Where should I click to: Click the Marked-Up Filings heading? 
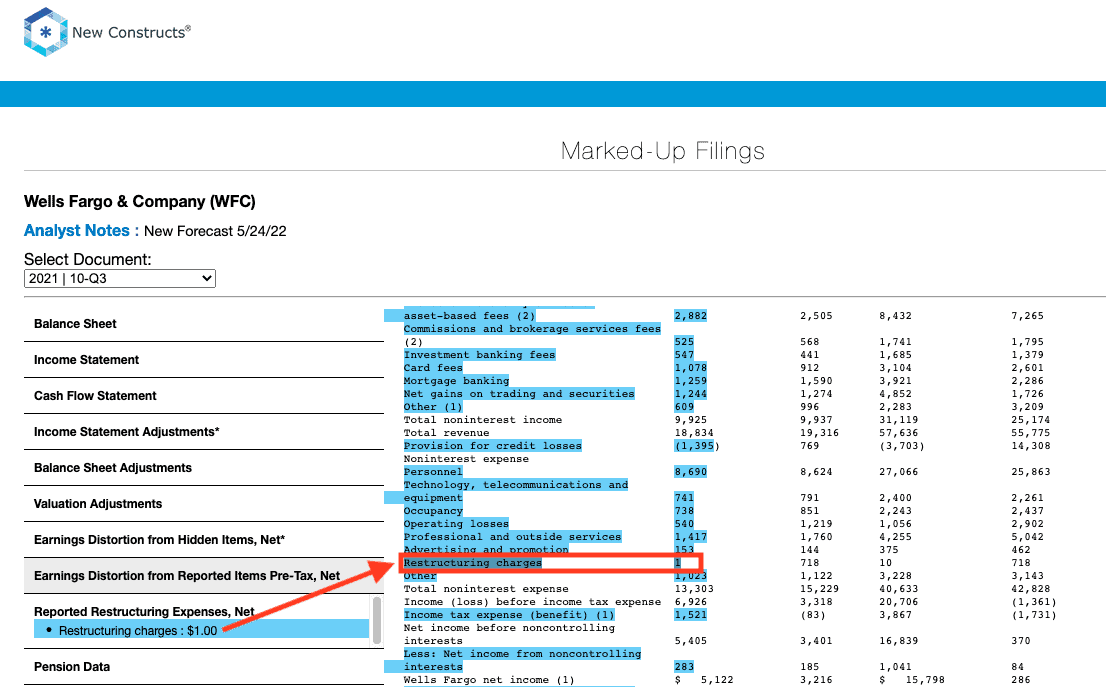pyautogui.click(x=662, y=151)
